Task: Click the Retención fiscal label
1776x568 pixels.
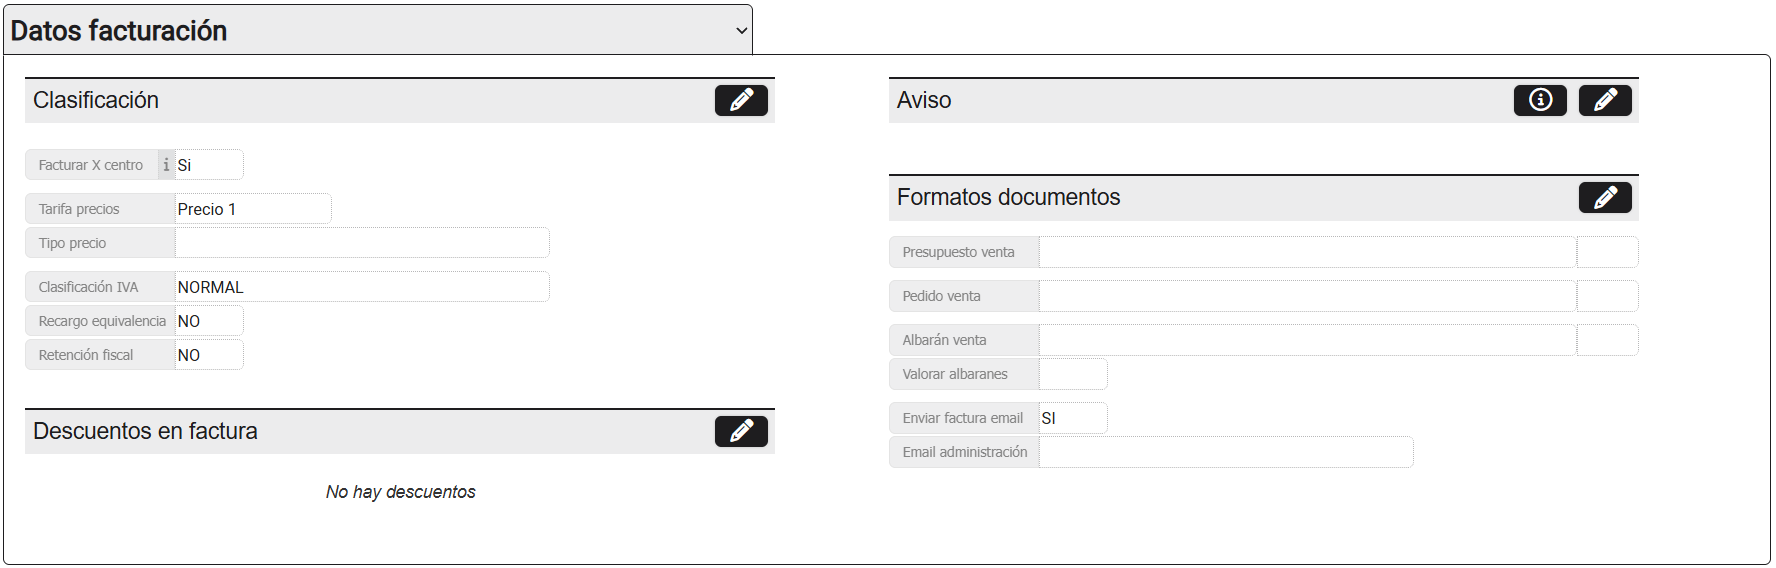Action: coord(85,355)
